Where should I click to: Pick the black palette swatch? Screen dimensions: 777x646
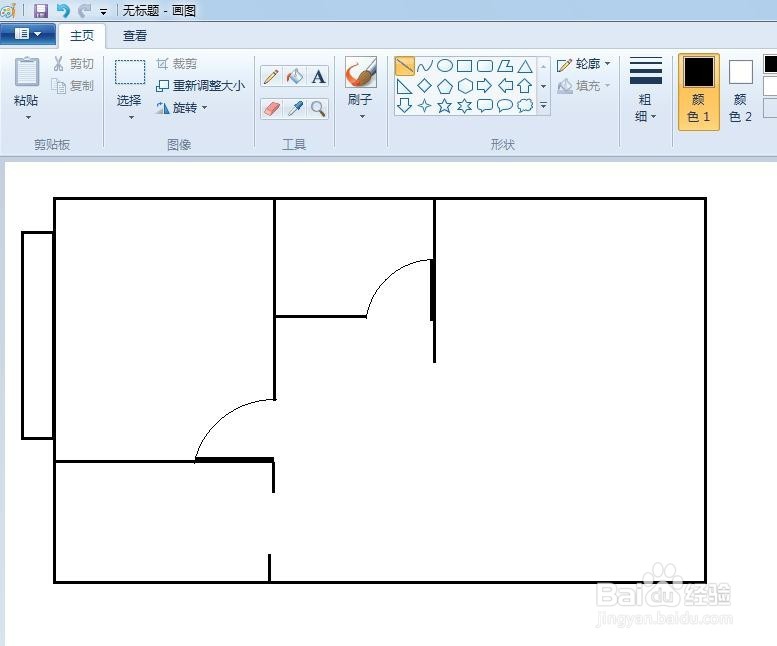(771, 64)
